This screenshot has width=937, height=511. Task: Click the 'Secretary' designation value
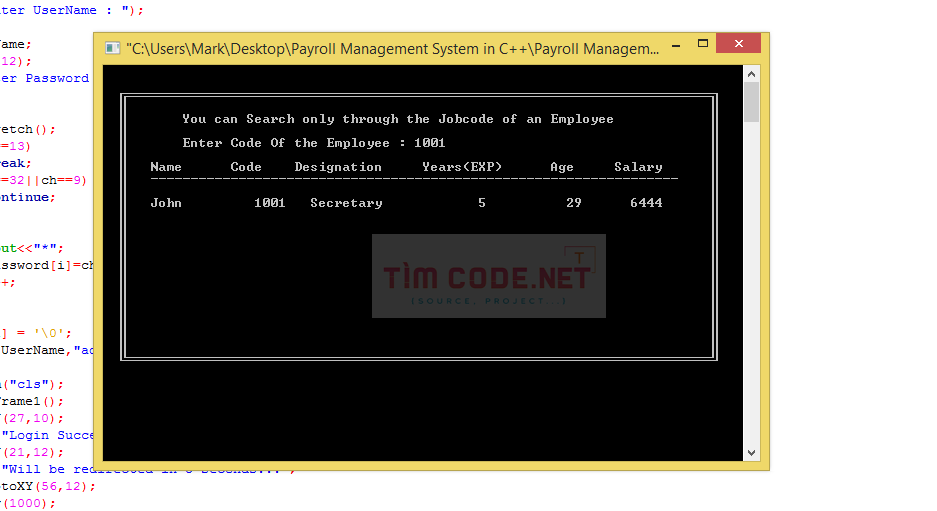pos(347,203)
